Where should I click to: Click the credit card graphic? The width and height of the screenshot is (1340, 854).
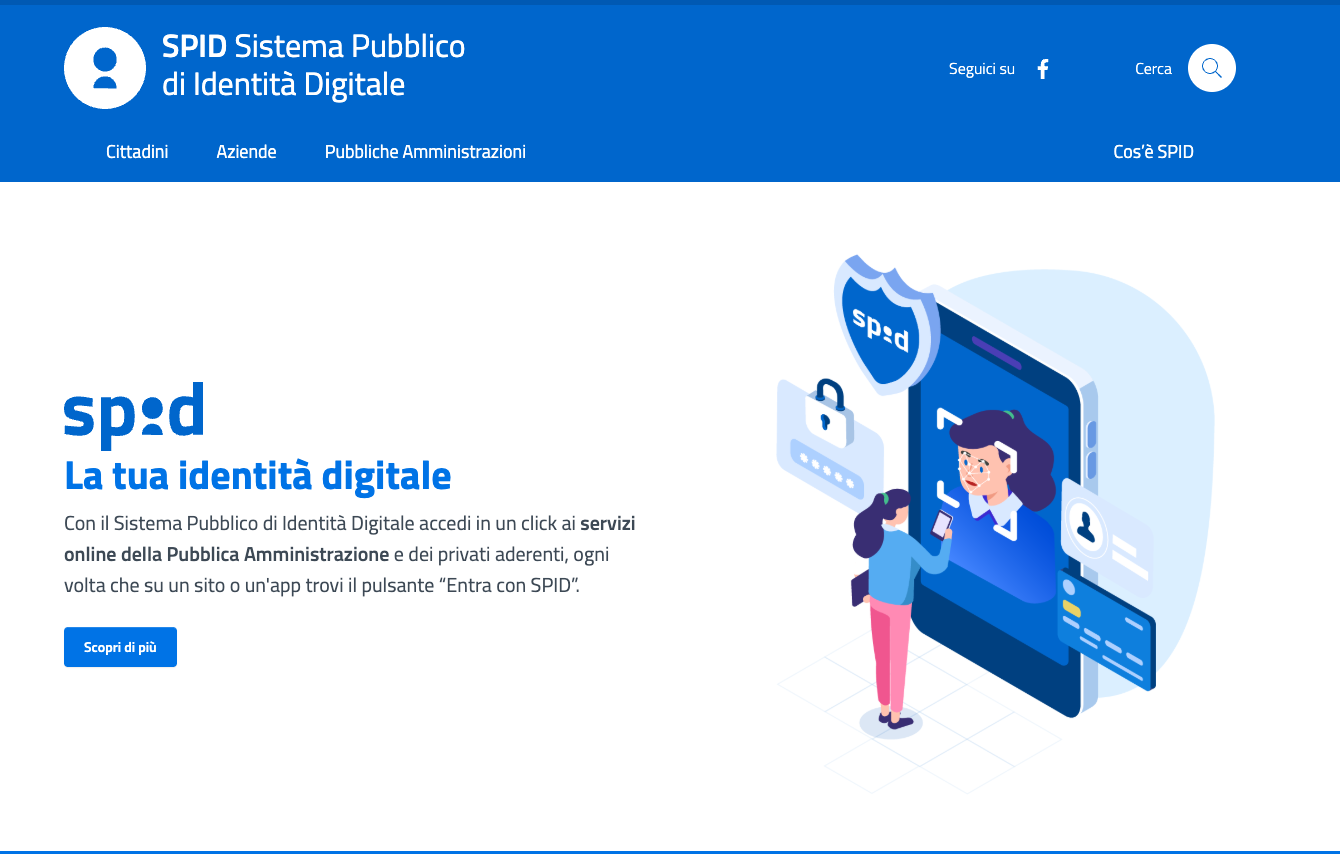click(1105, 630)
